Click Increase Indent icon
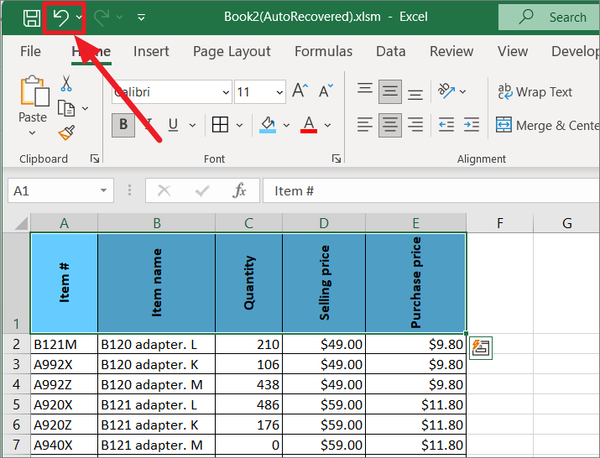Image resolution: width=600 pixels, height=458 pixels. click(471, 125)
